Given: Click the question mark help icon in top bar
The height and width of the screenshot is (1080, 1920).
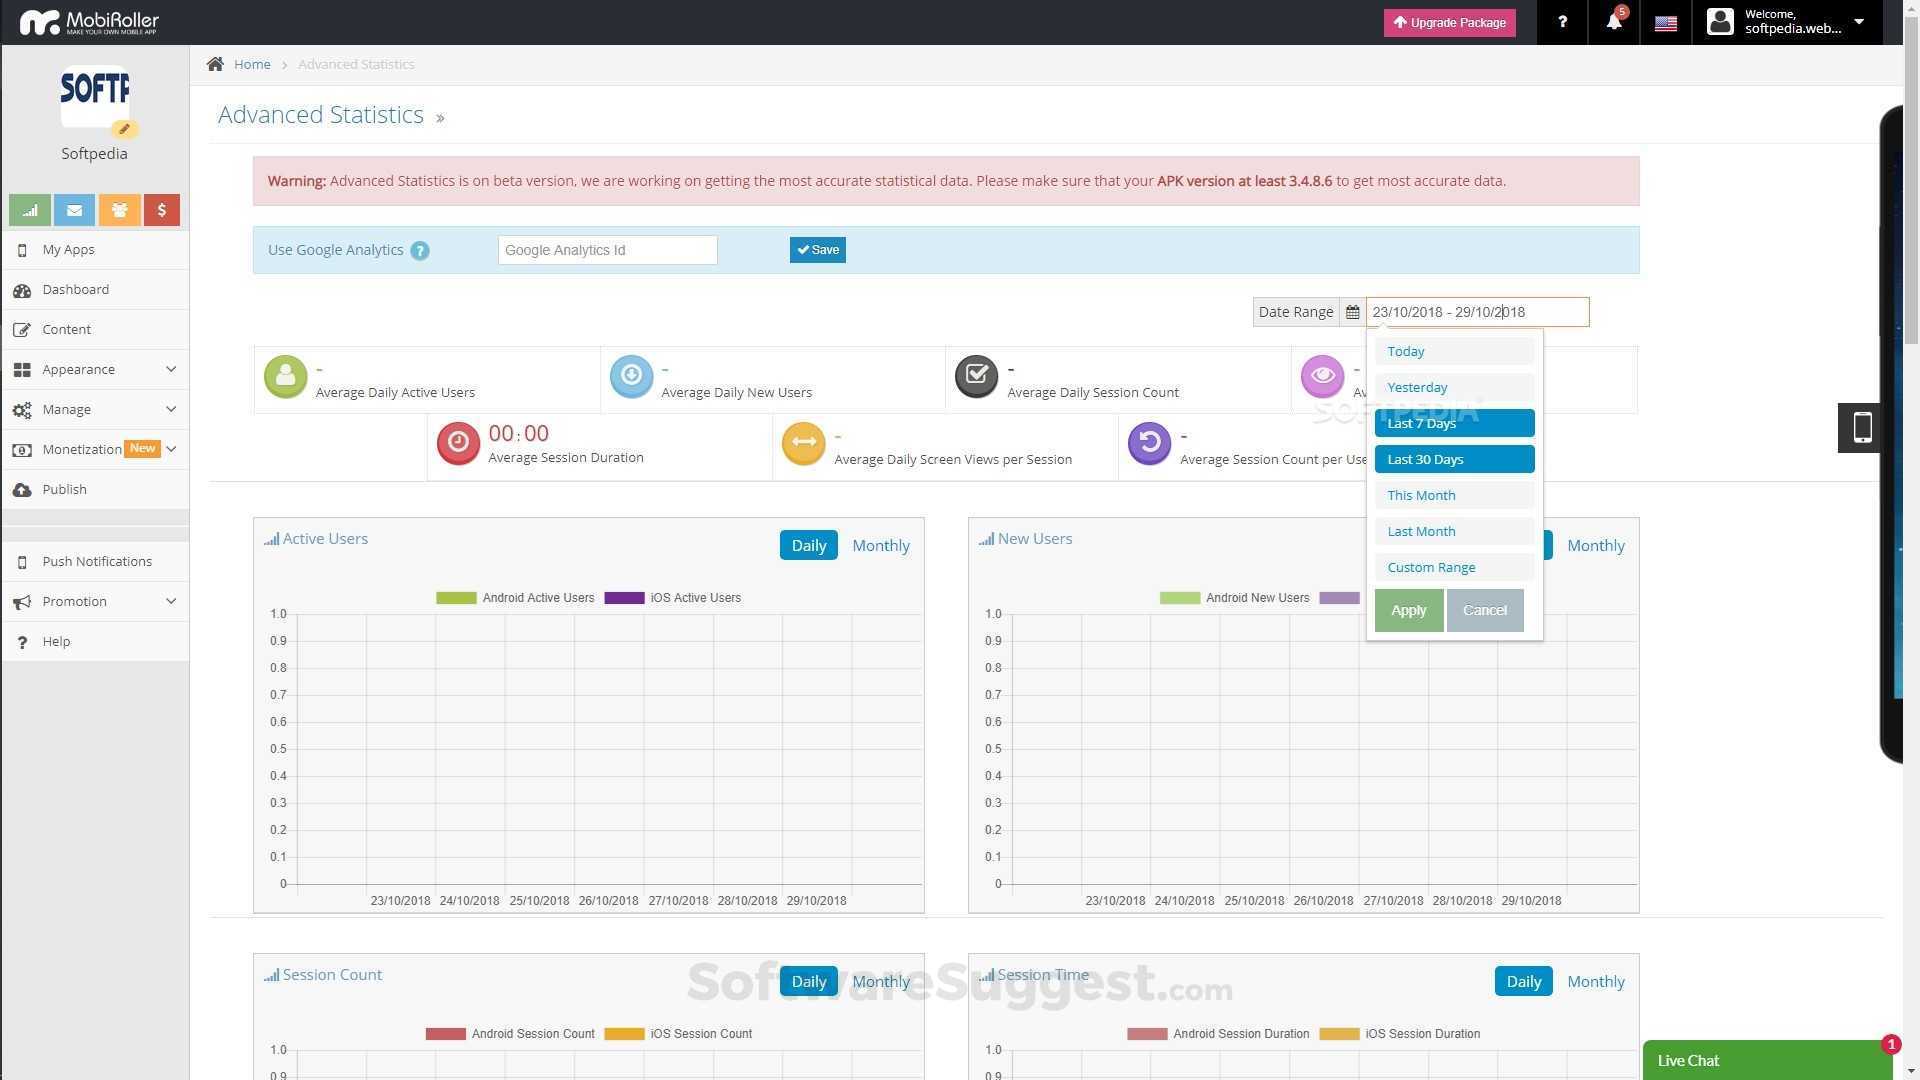Looking at the screenshot, I should pyautogui.click(x=1562, y=22).
